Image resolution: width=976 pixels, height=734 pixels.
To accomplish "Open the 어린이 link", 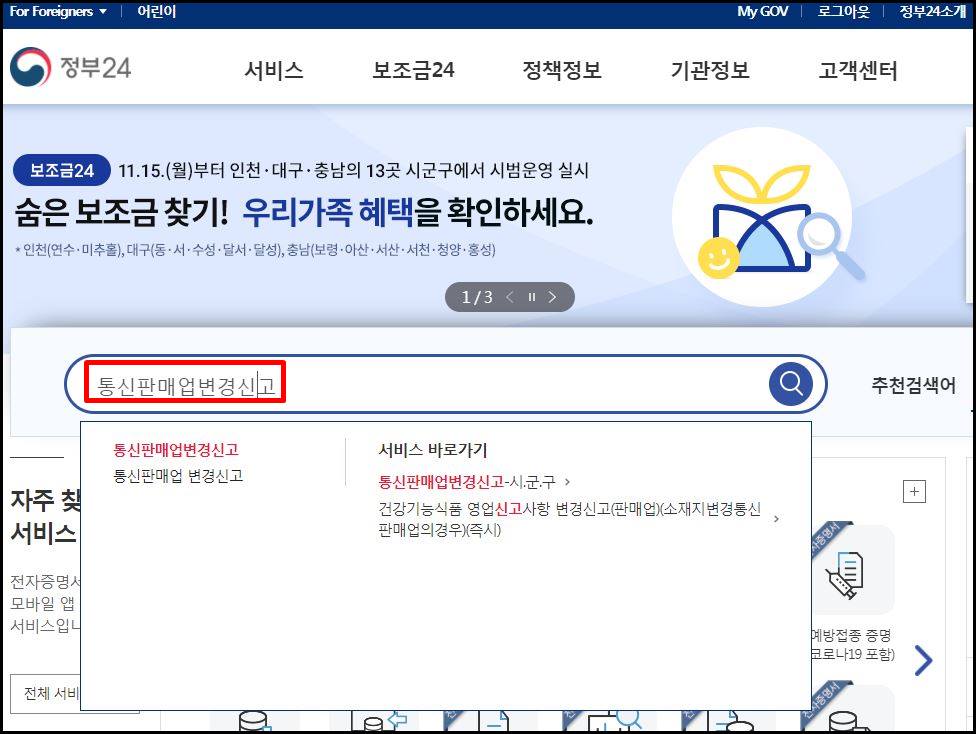I will pos(157,11).
